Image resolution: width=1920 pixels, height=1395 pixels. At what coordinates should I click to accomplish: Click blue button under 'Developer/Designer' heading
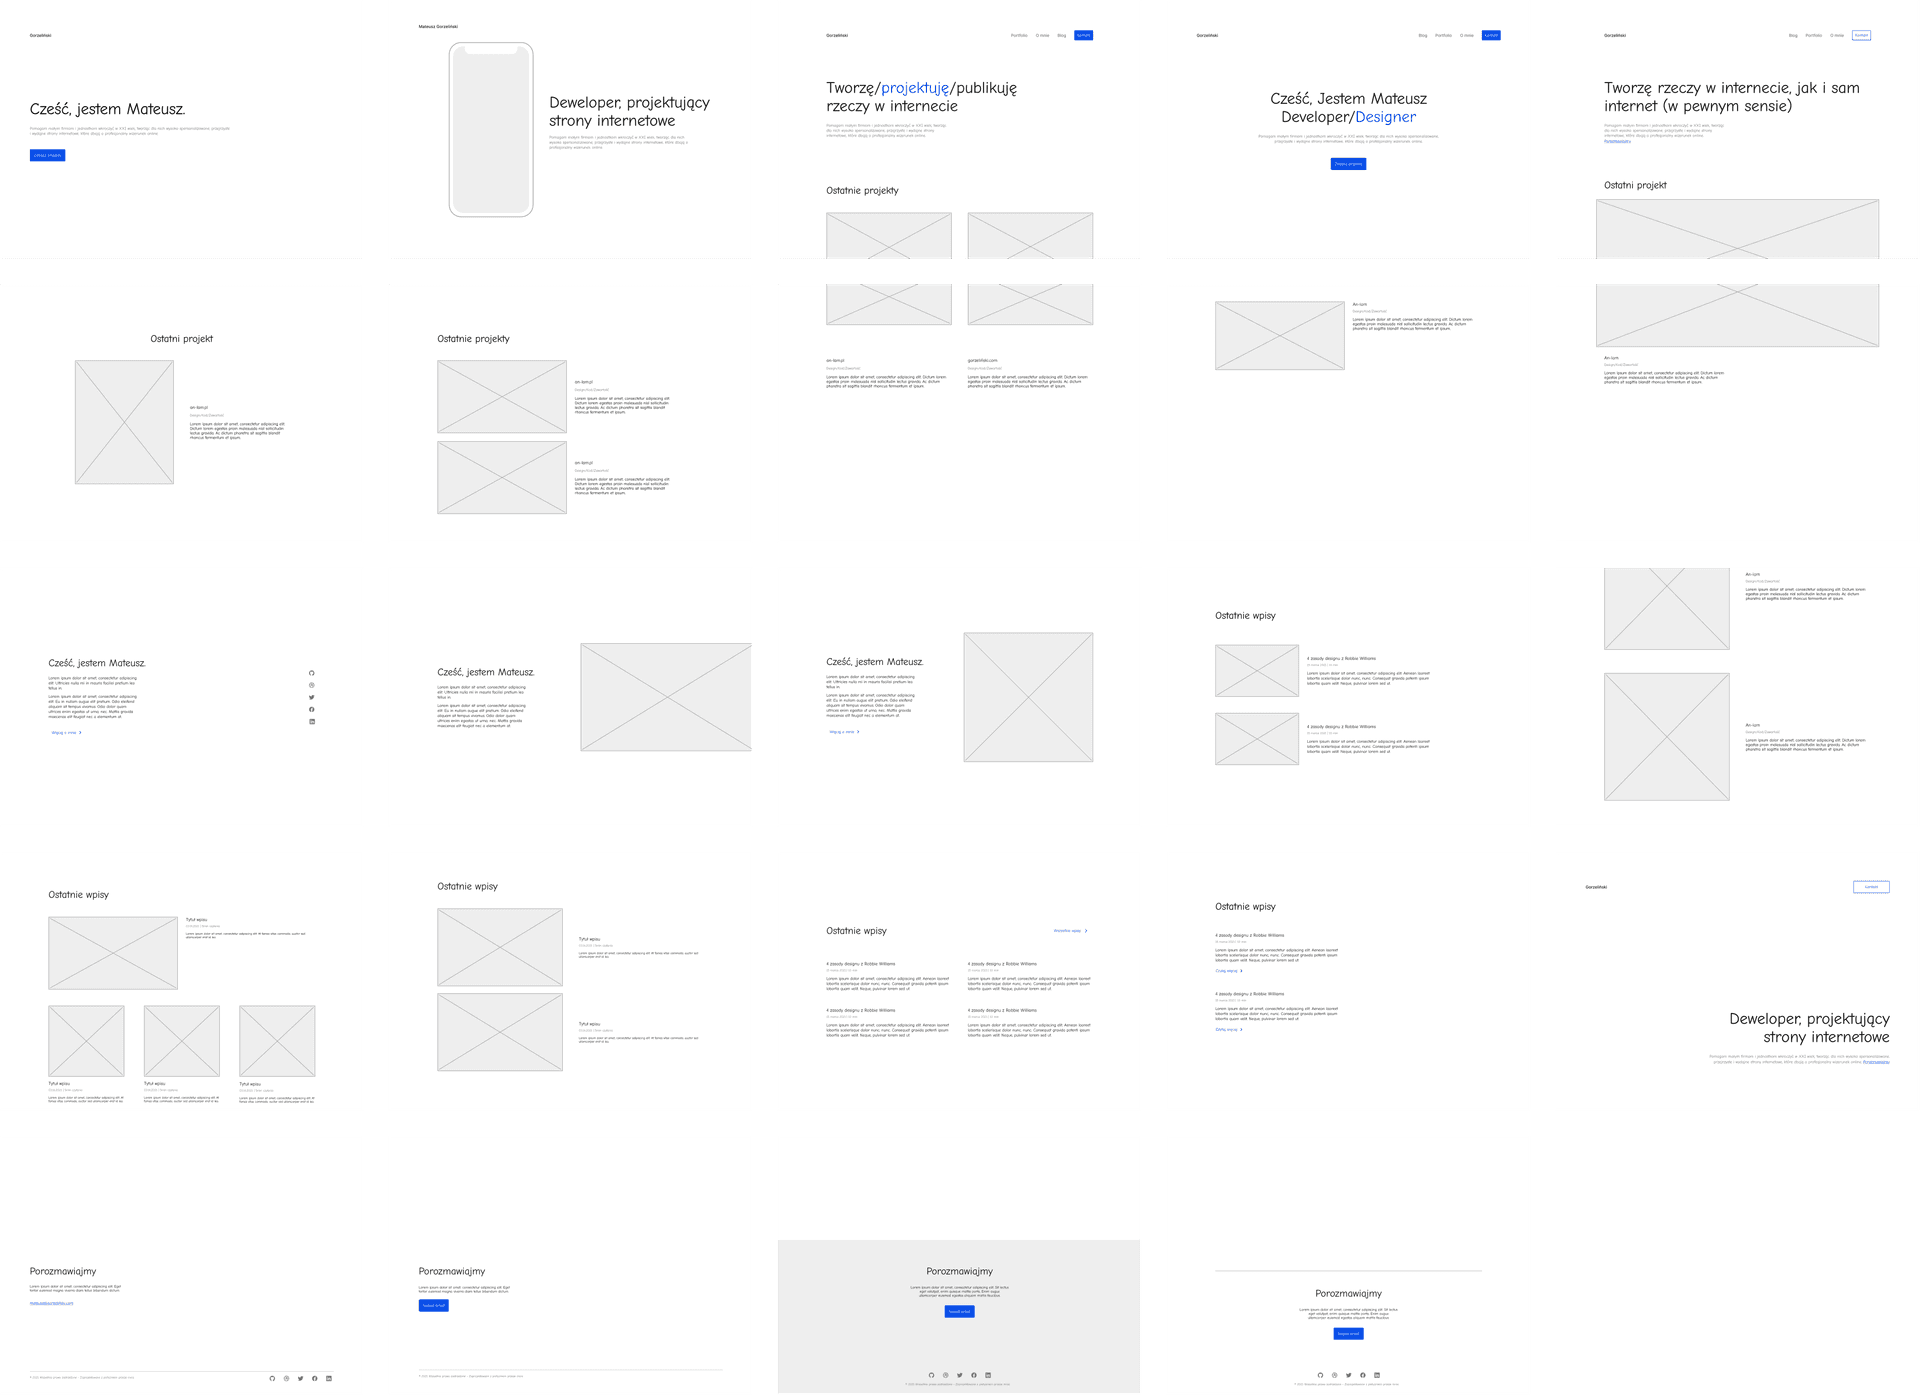[1348, 164]
